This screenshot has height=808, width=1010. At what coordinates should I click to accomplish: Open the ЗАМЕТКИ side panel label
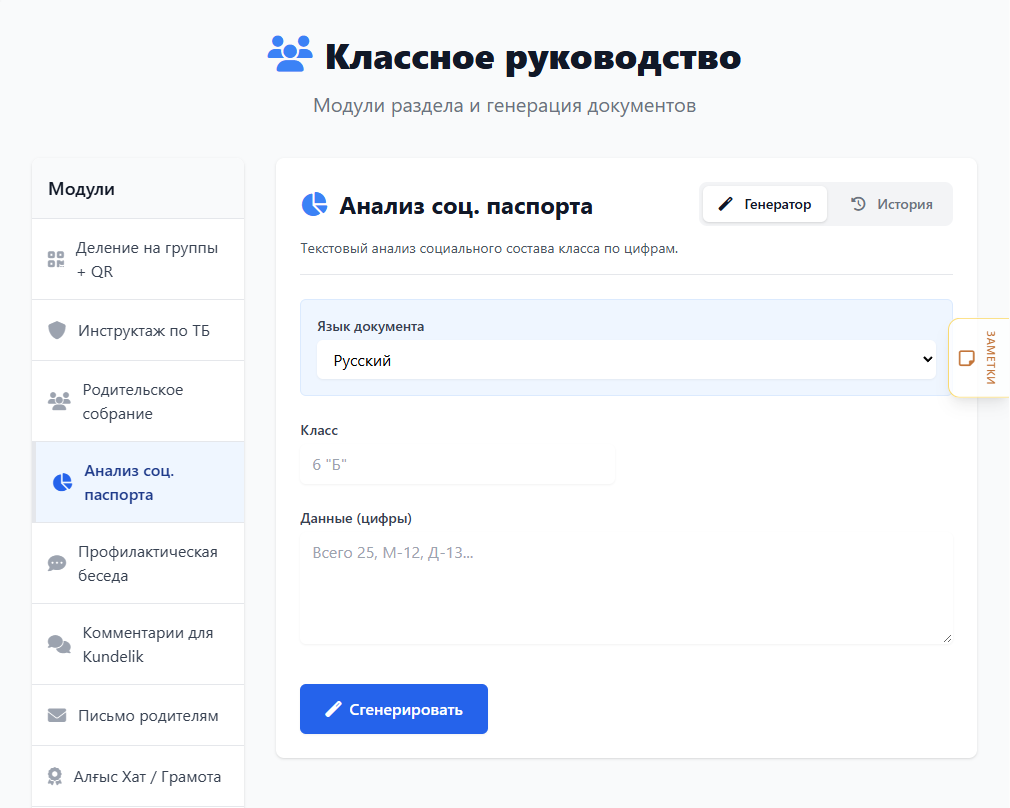[991, 358]
